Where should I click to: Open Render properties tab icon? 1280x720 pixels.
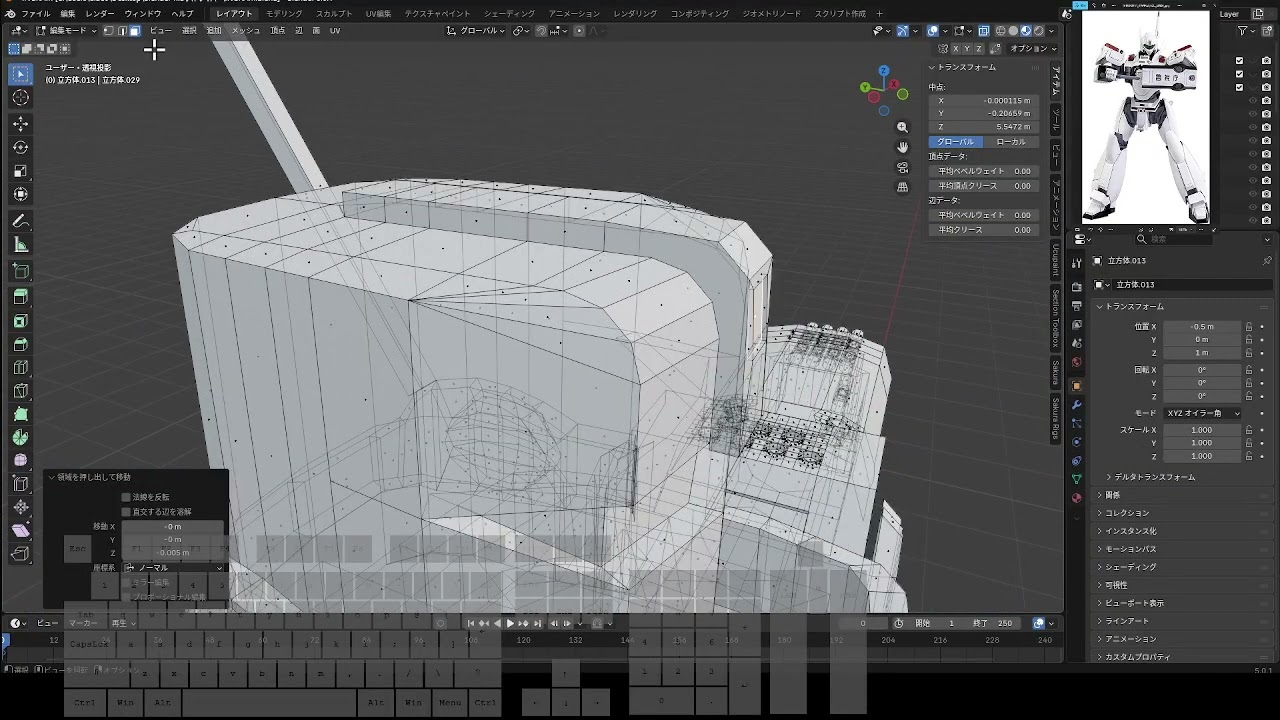[x=1076, y=287]
